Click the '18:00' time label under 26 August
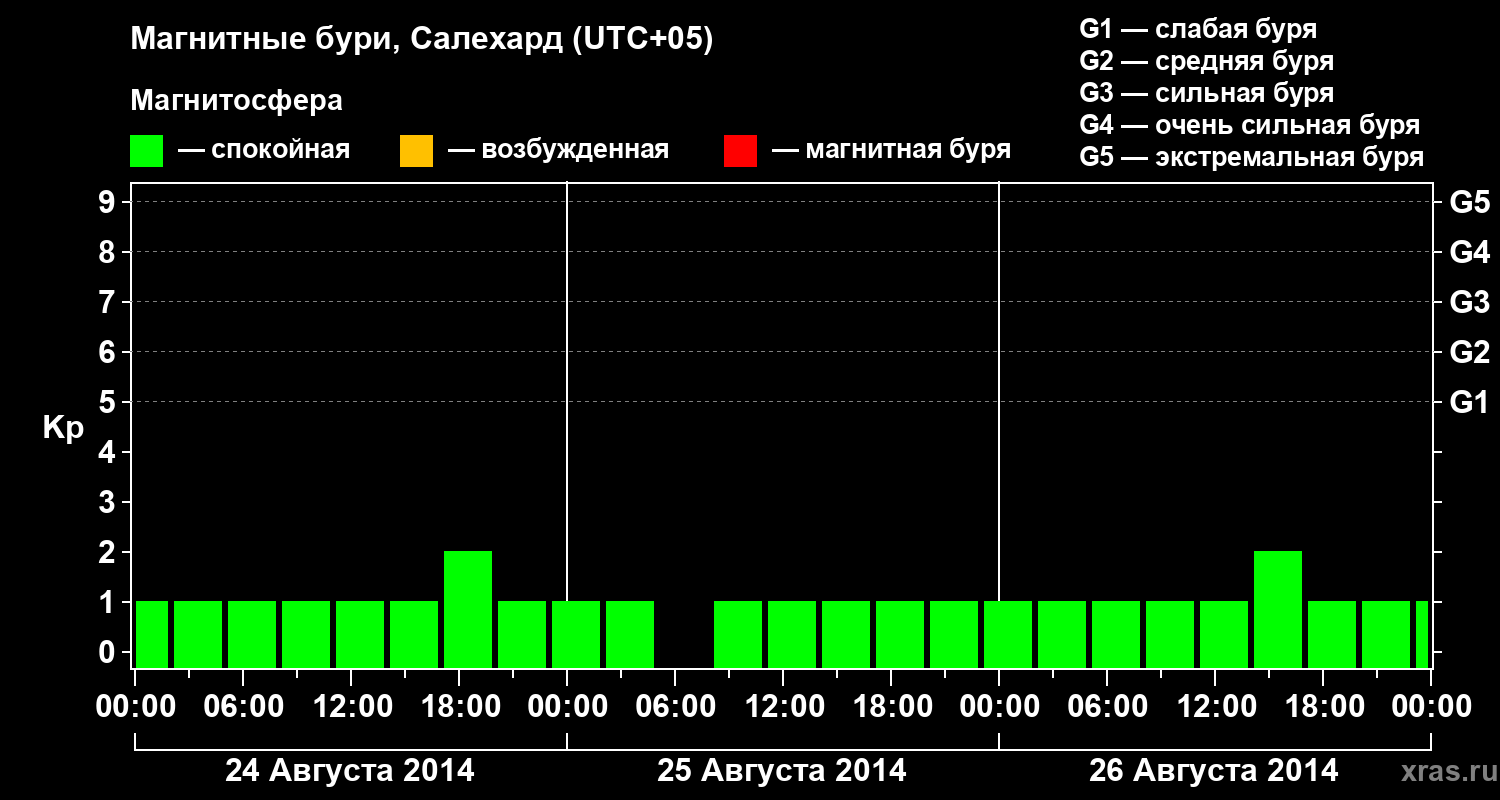Image resolution: width=1500 pixels, height=800 pixels. [1324, 706]
